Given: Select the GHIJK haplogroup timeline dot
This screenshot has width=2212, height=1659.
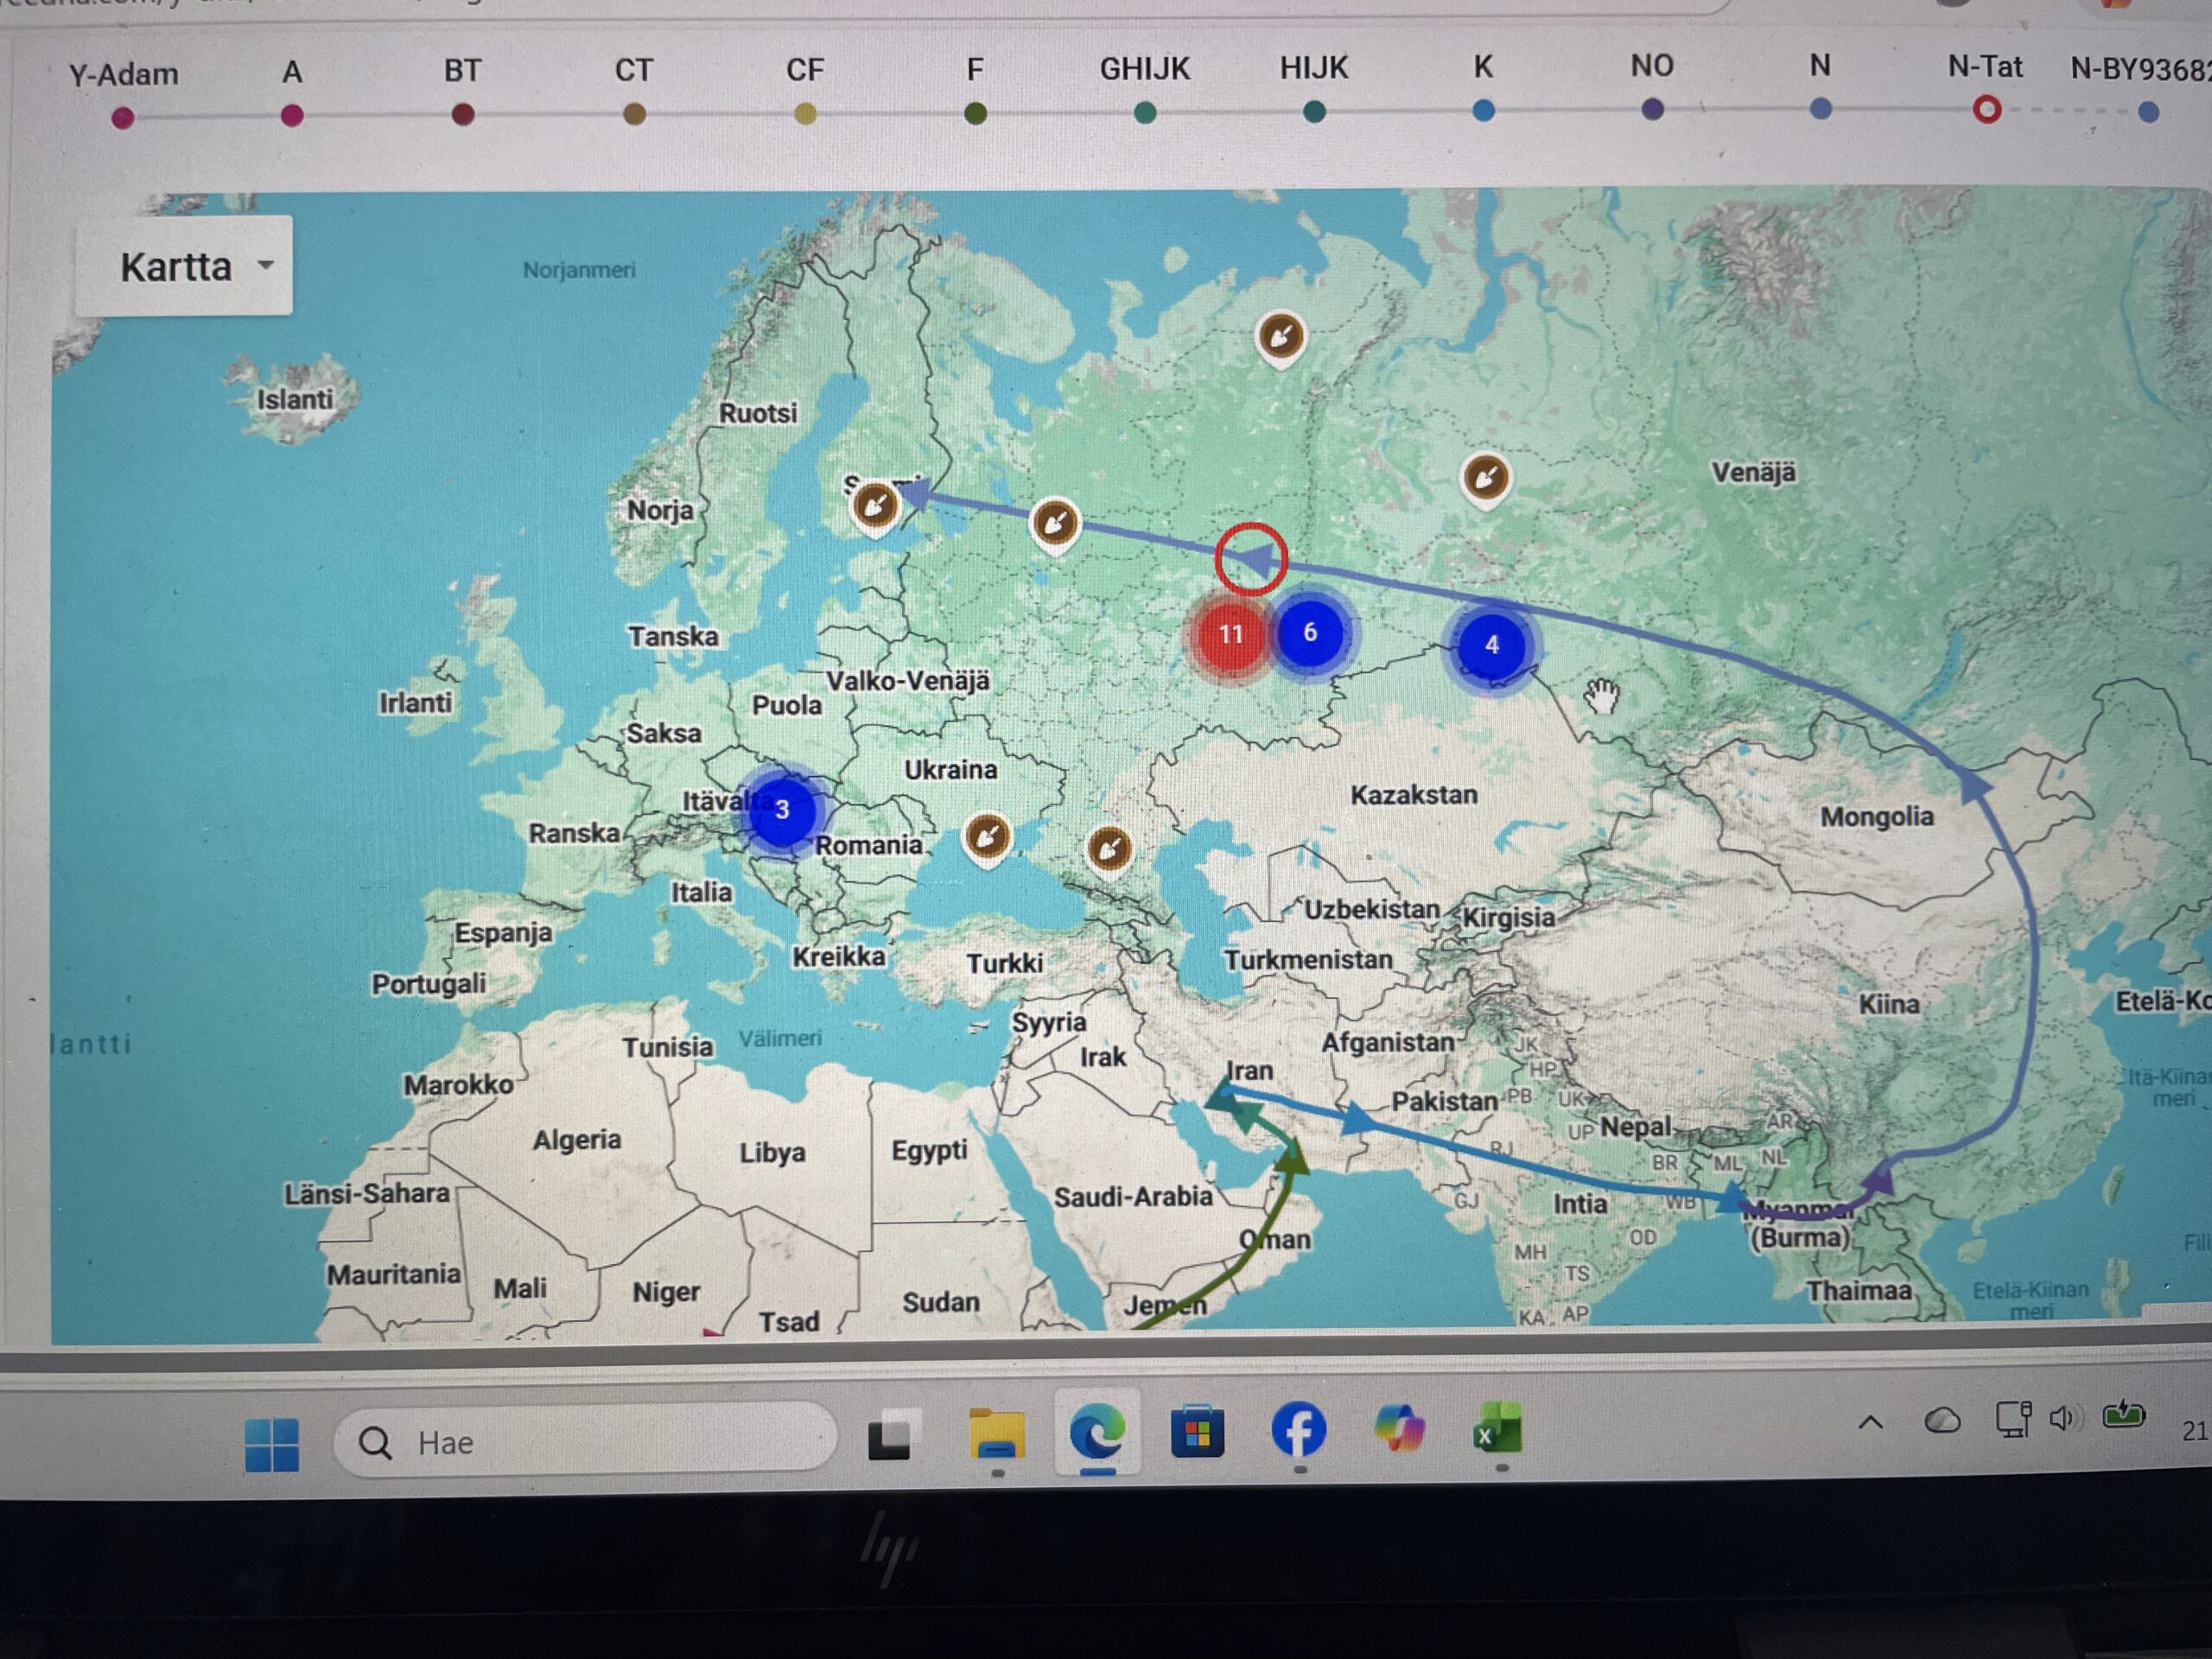Looking at the screenshot, I should [1146, 113].
